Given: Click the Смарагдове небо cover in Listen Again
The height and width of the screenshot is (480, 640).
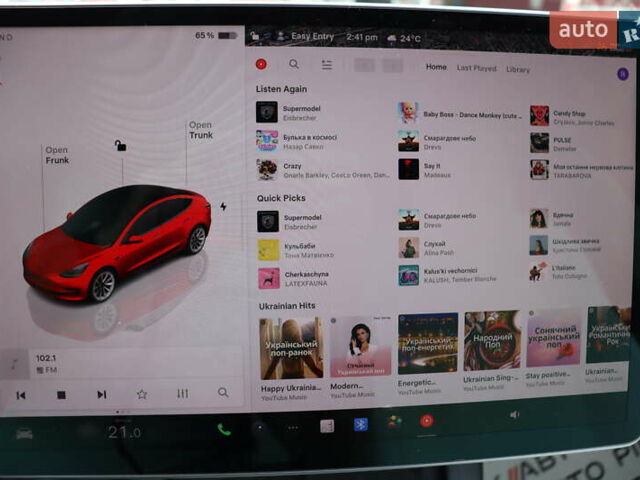Looking at the screenshot, I should tap(408, 141).
